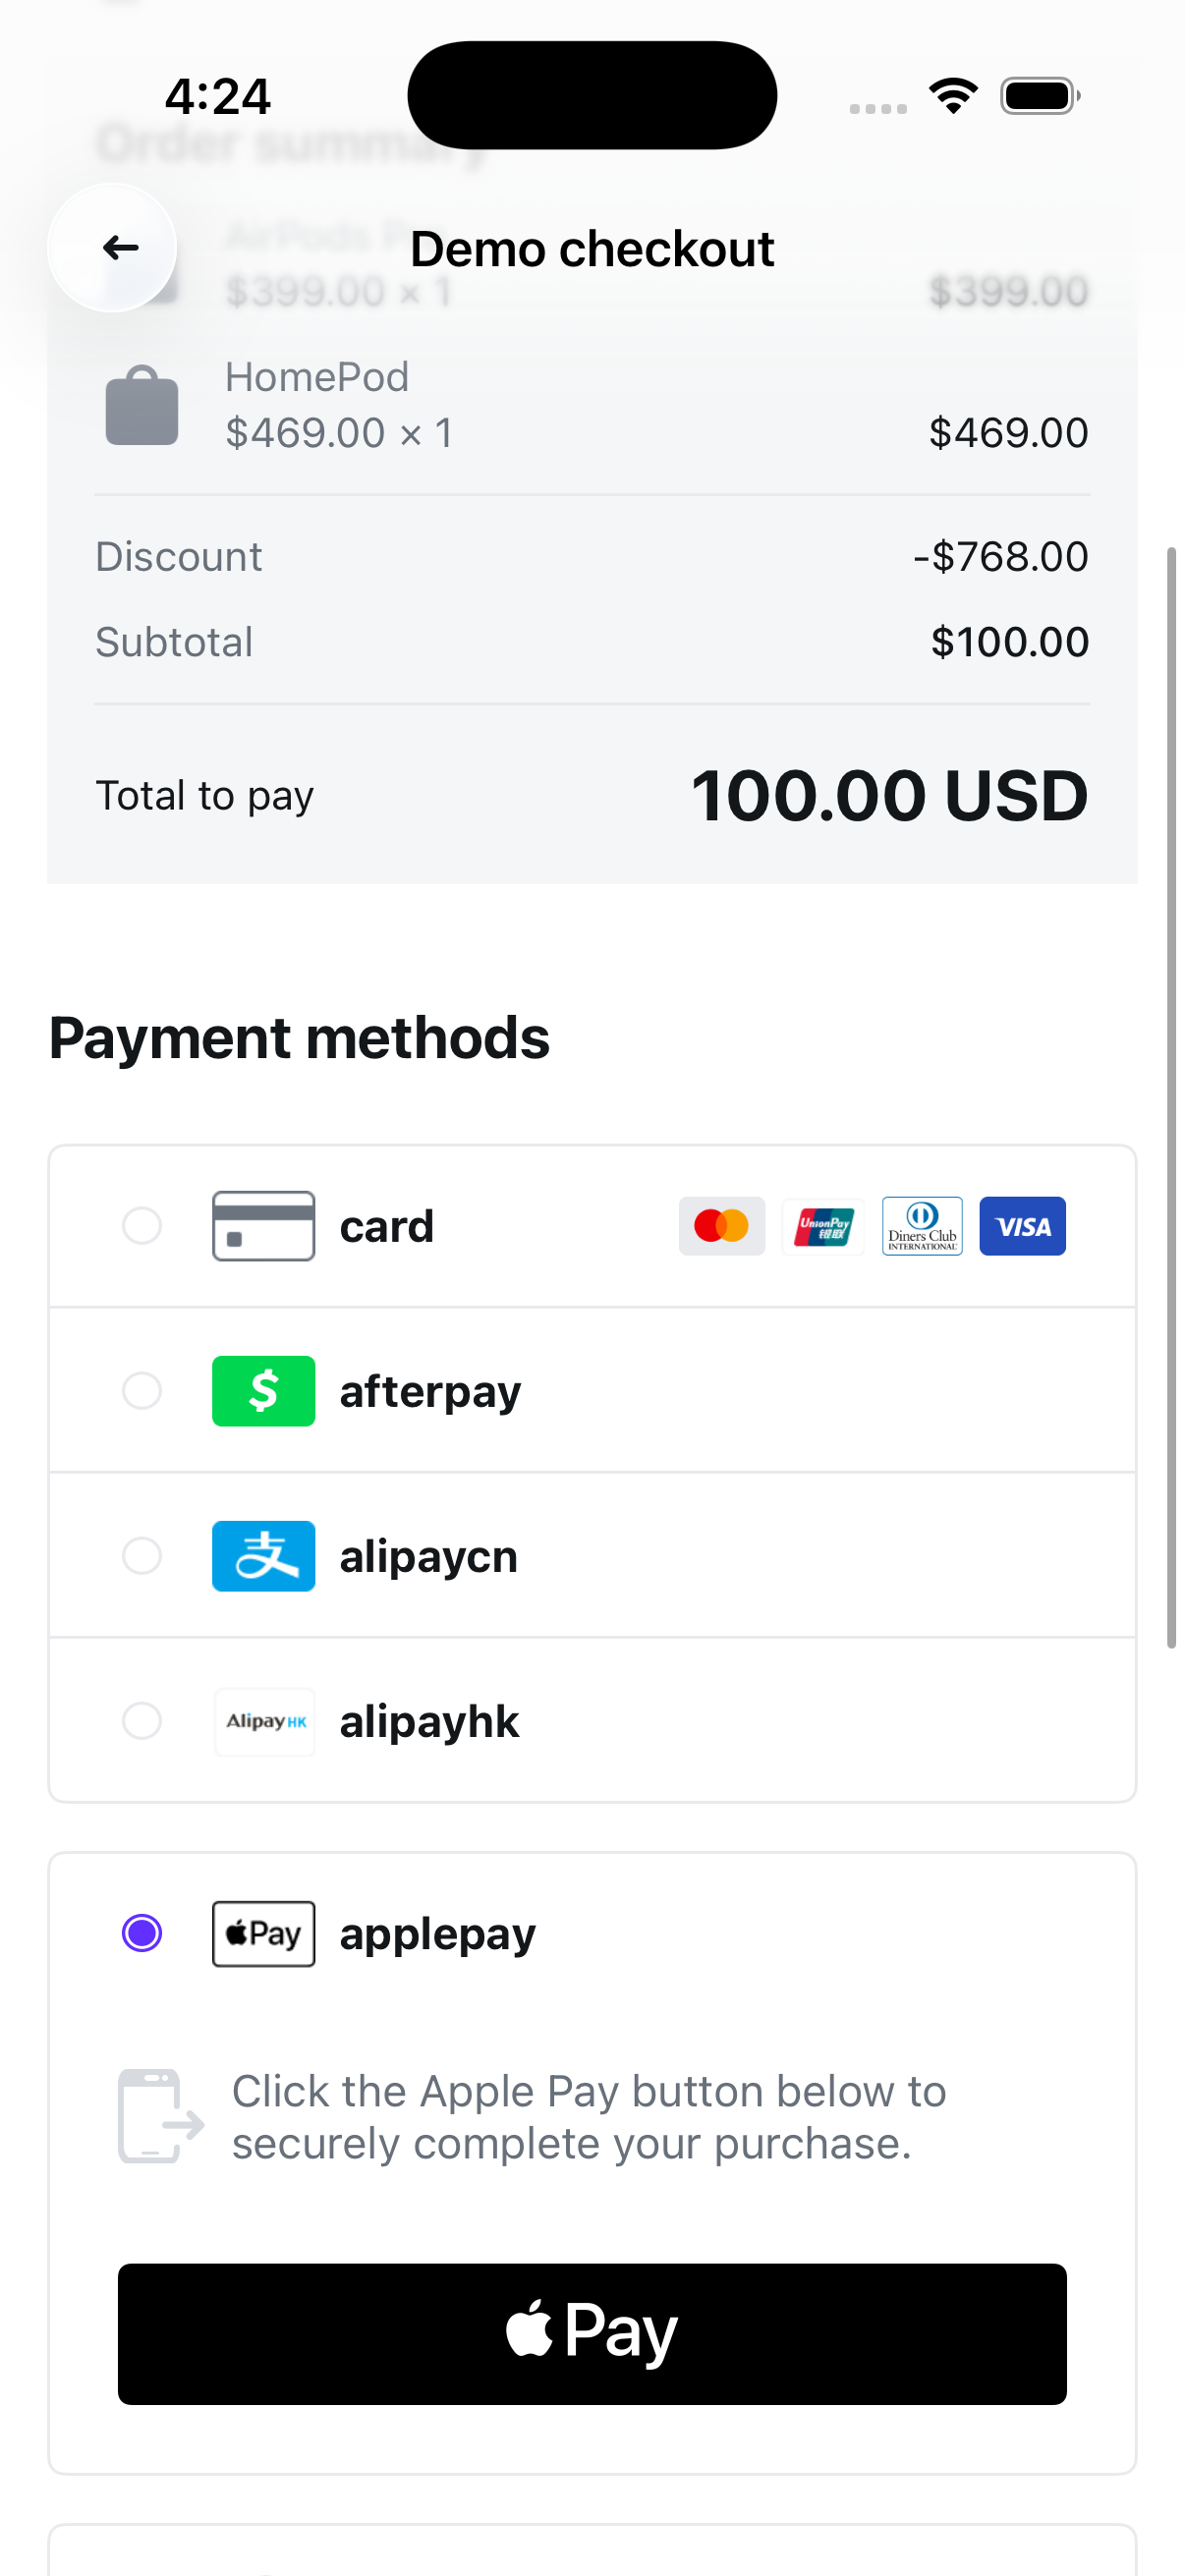Tap the back arrow button

pos(112,248)
